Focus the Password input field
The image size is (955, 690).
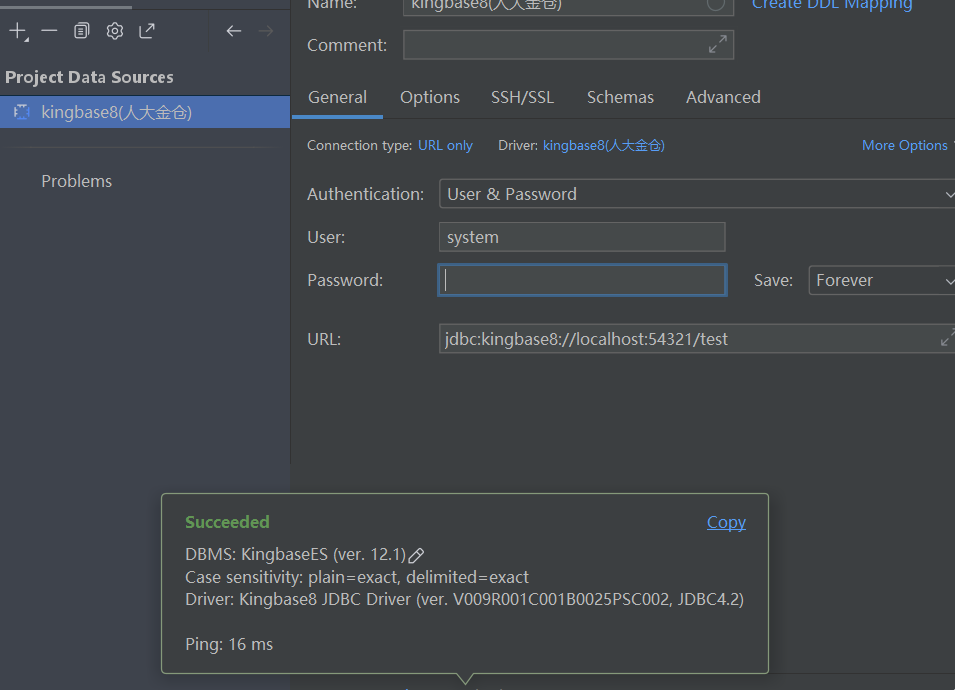582,280
